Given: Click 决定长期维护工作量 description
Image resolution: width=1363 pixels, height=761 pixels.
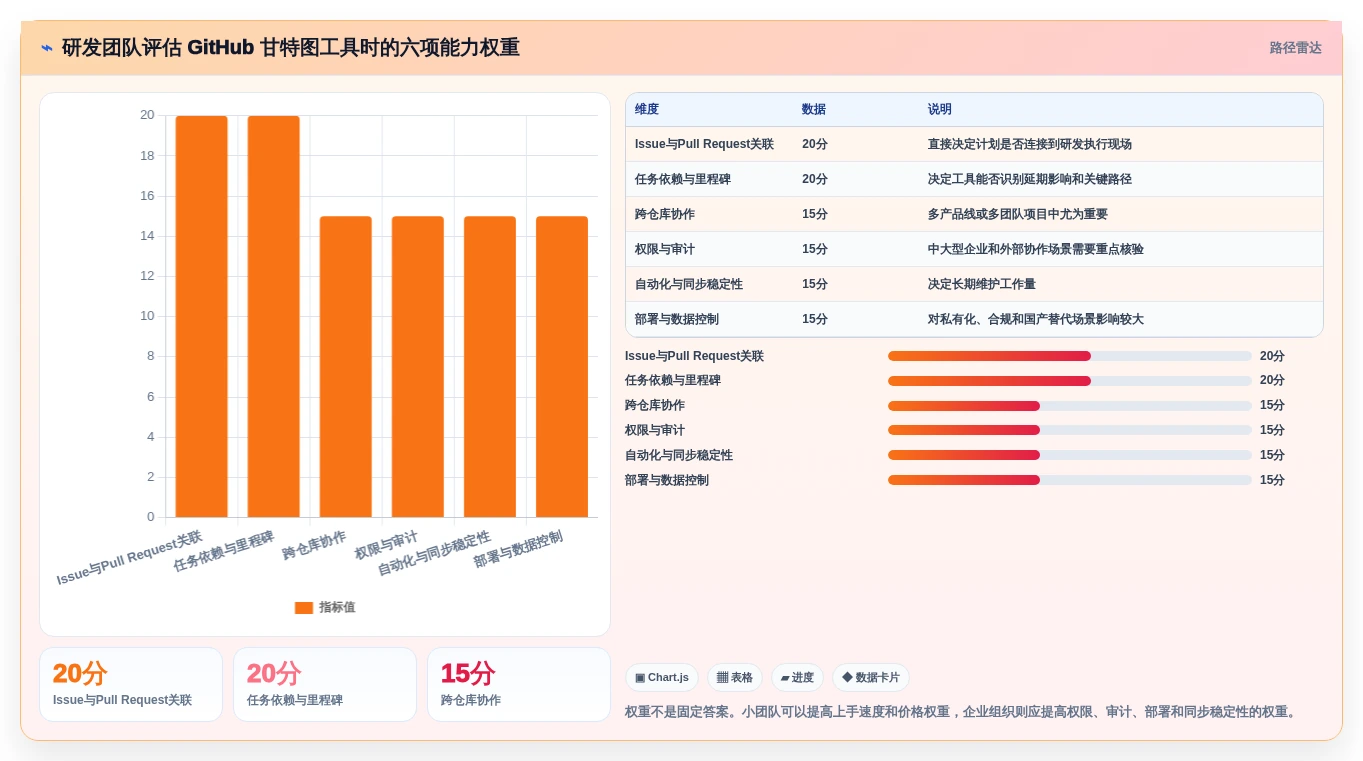Looking at the screenshot, I should 982,284.
